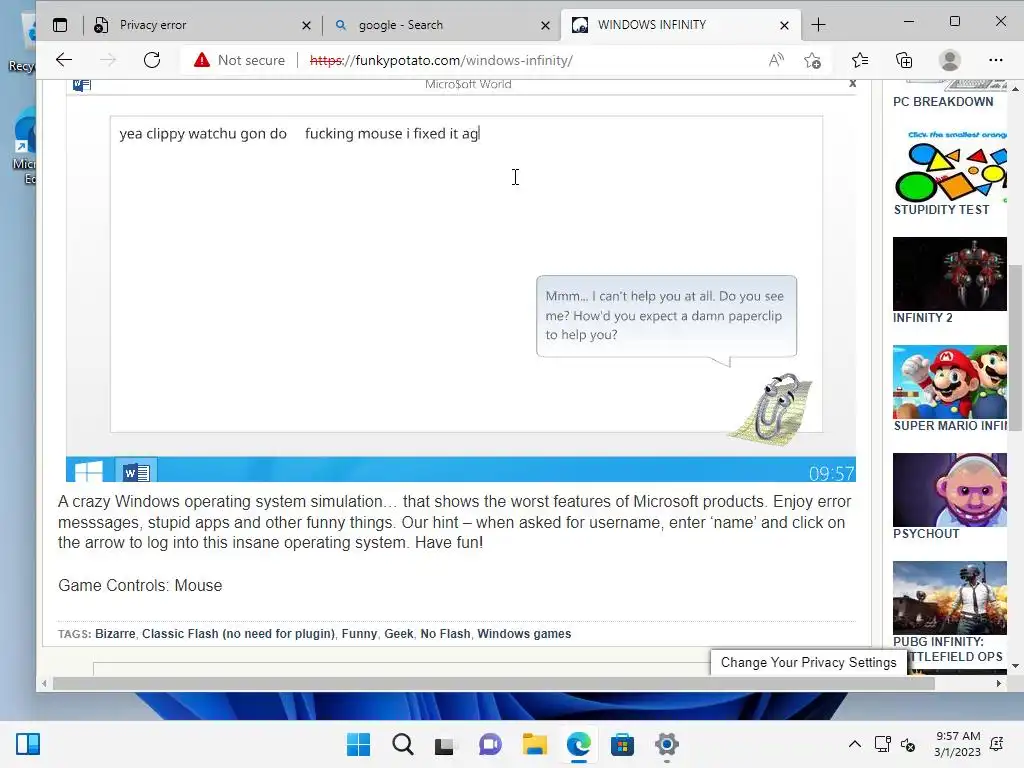This screenshot has width=1024, height=768.
Task: Open File Explorer from the taskbar
Action: 534,744
